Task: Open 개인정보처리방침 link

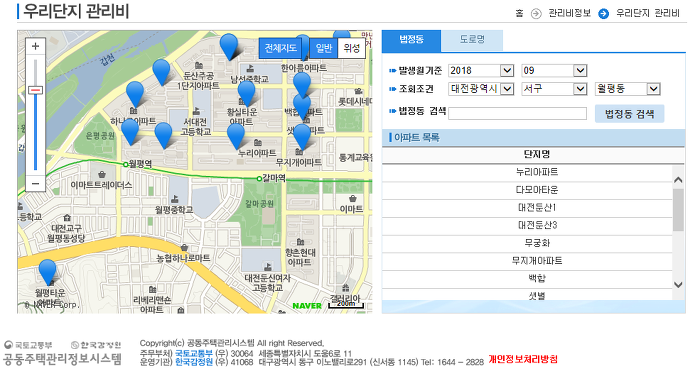Action: pos(523,359)
